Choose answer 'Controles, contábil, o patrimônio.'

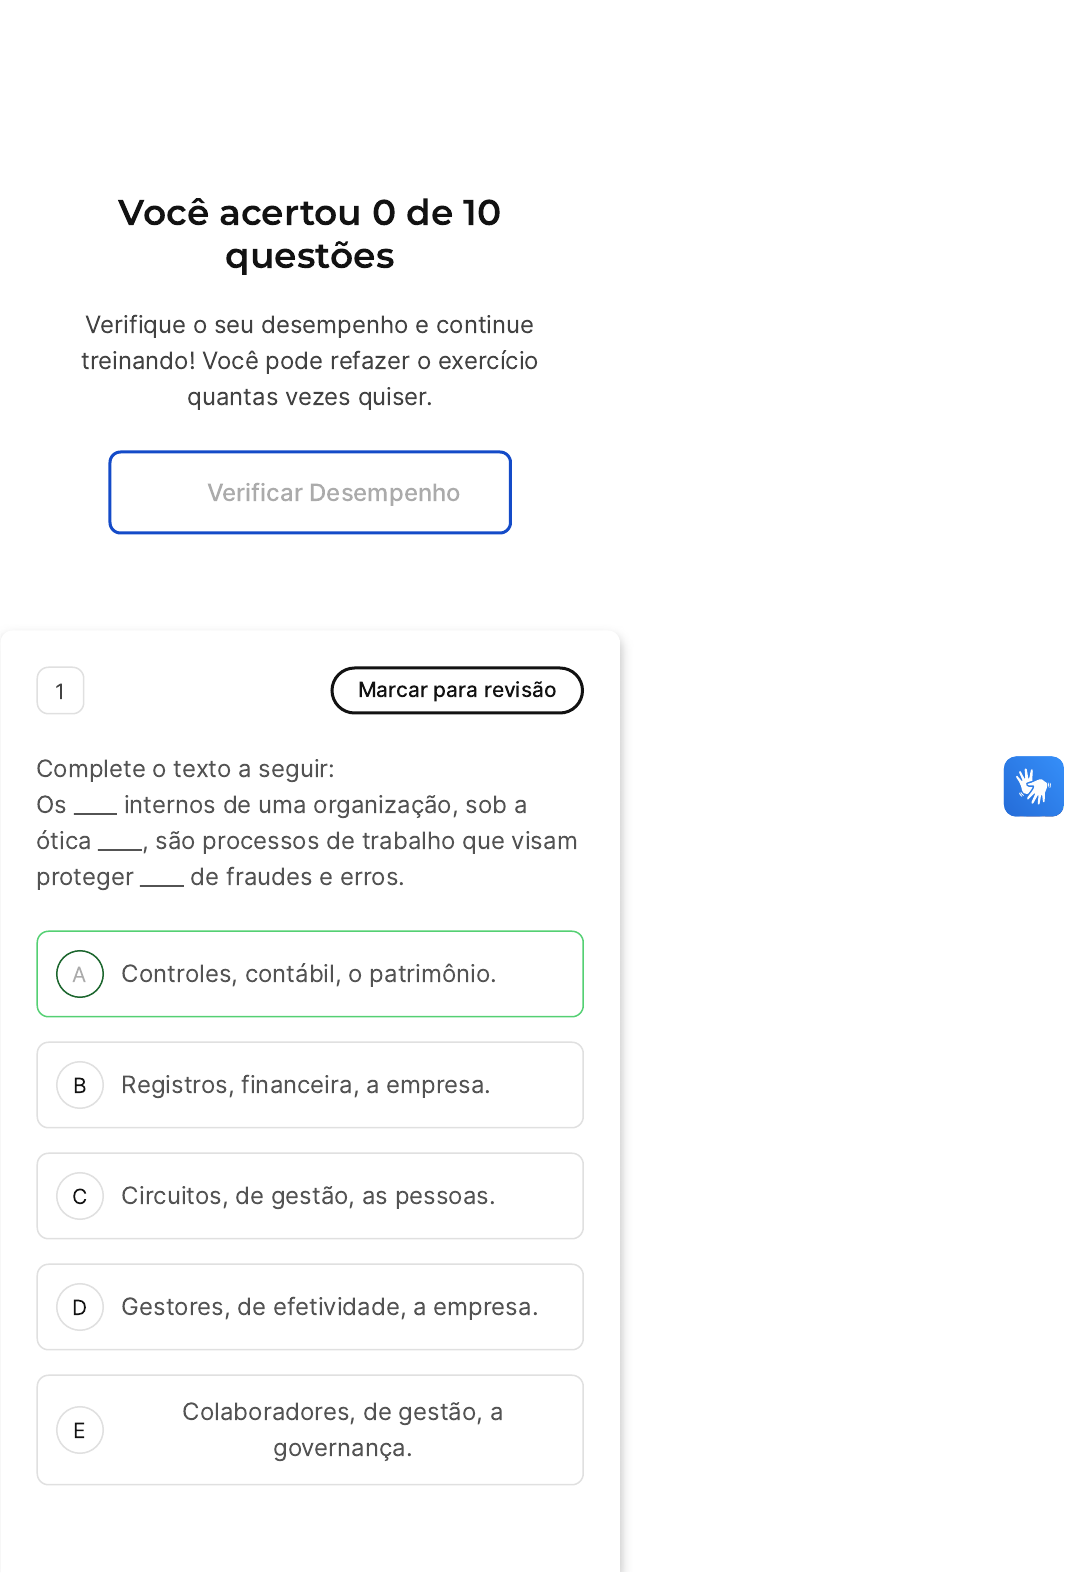pos(308,974)
